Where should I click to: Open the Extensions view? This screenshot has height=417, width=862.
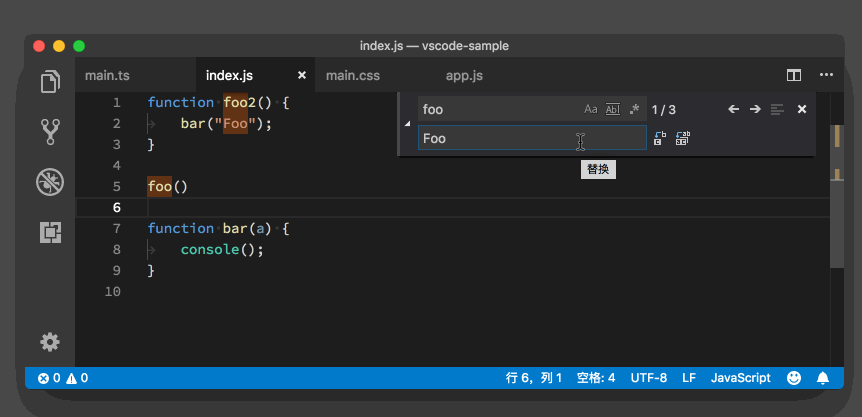click(x=50, y=232)
